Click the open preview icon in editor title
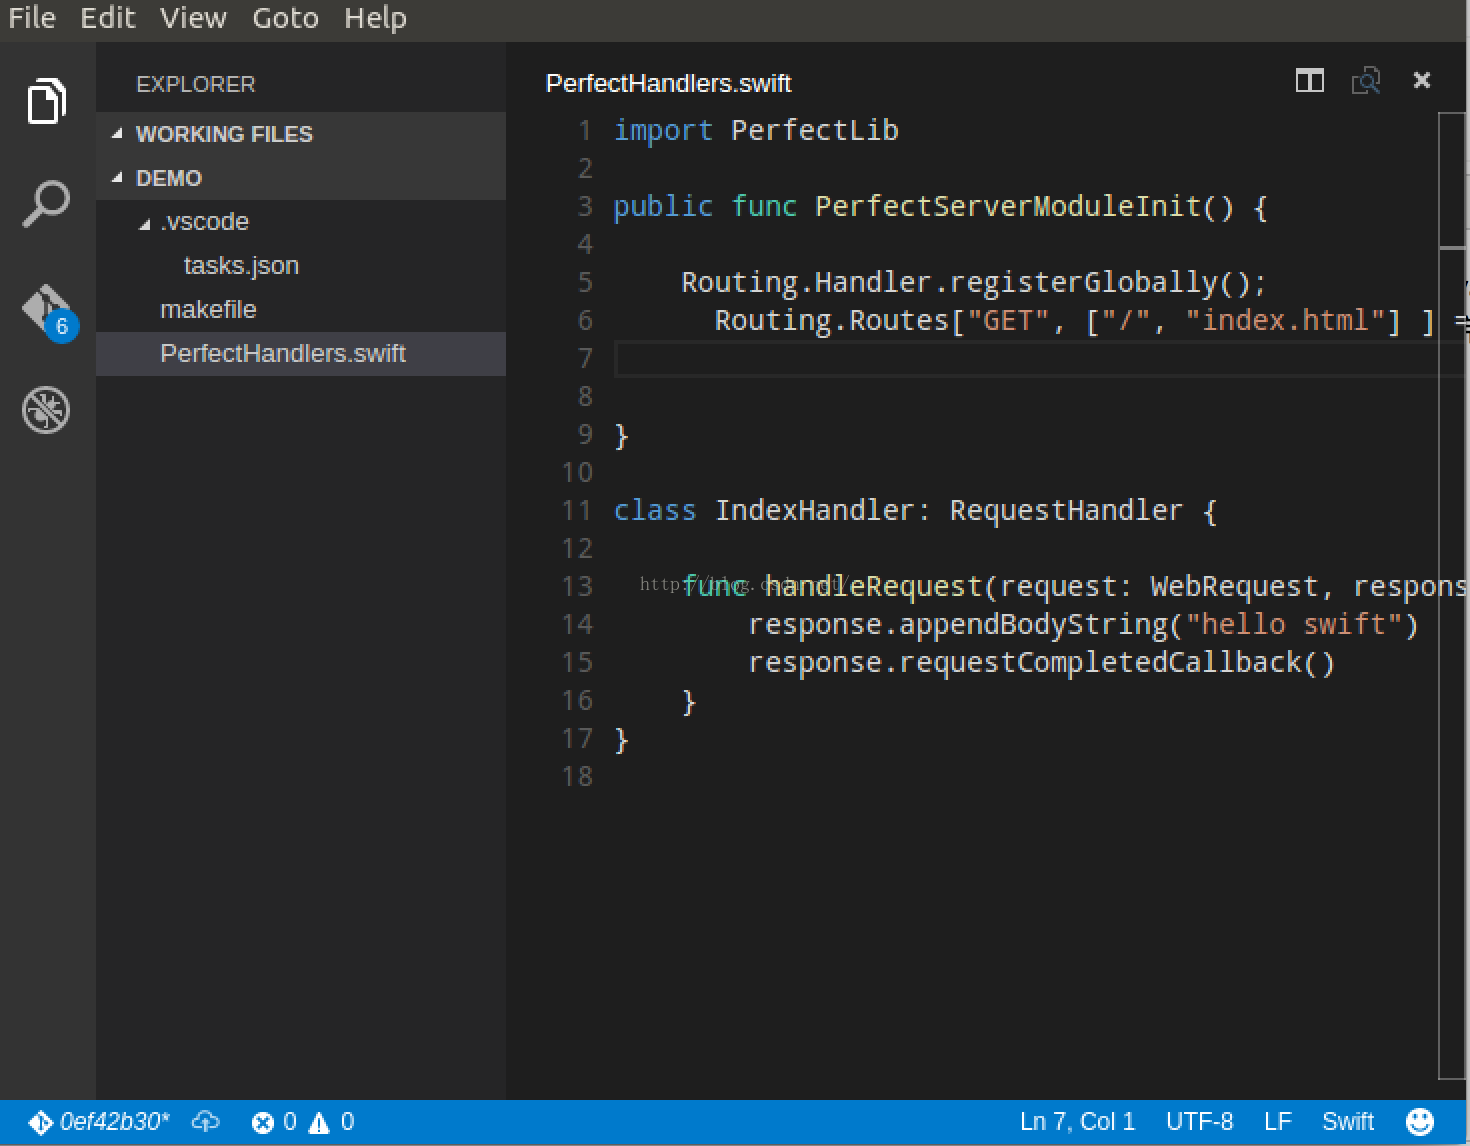 point(1365,81)
